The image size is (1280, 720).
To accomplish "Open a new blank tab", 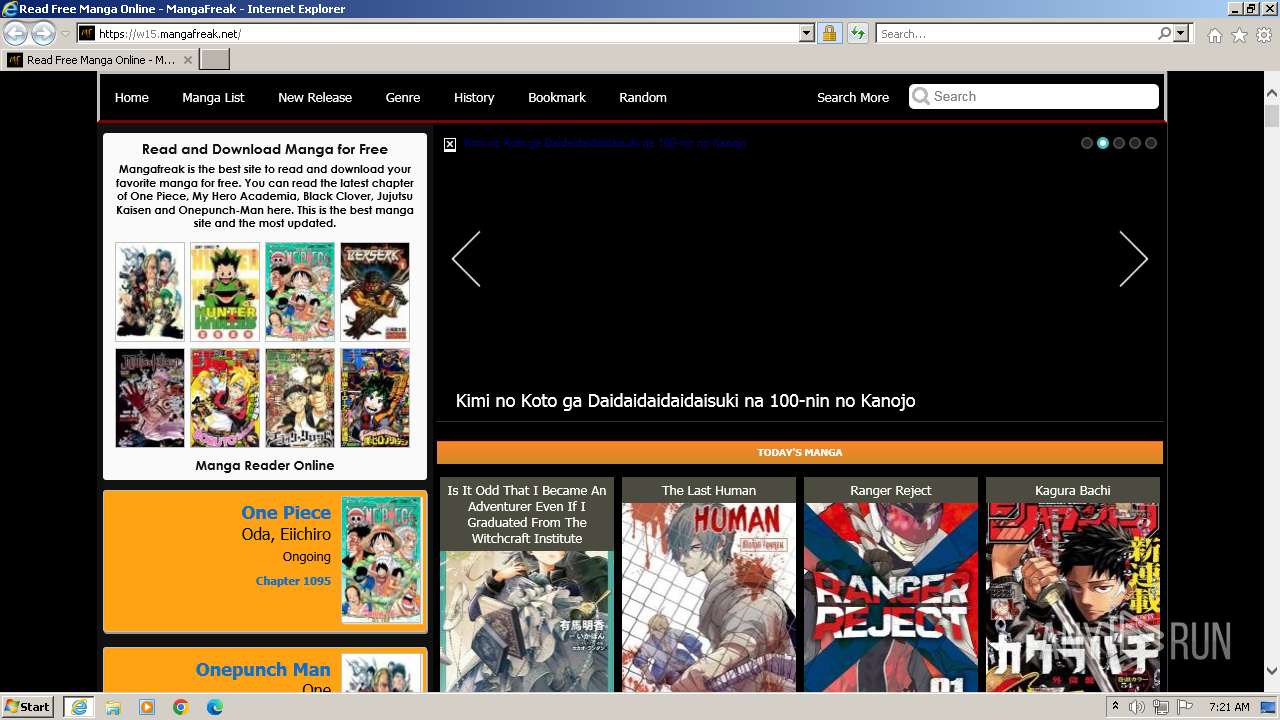I will pos(215,60).
